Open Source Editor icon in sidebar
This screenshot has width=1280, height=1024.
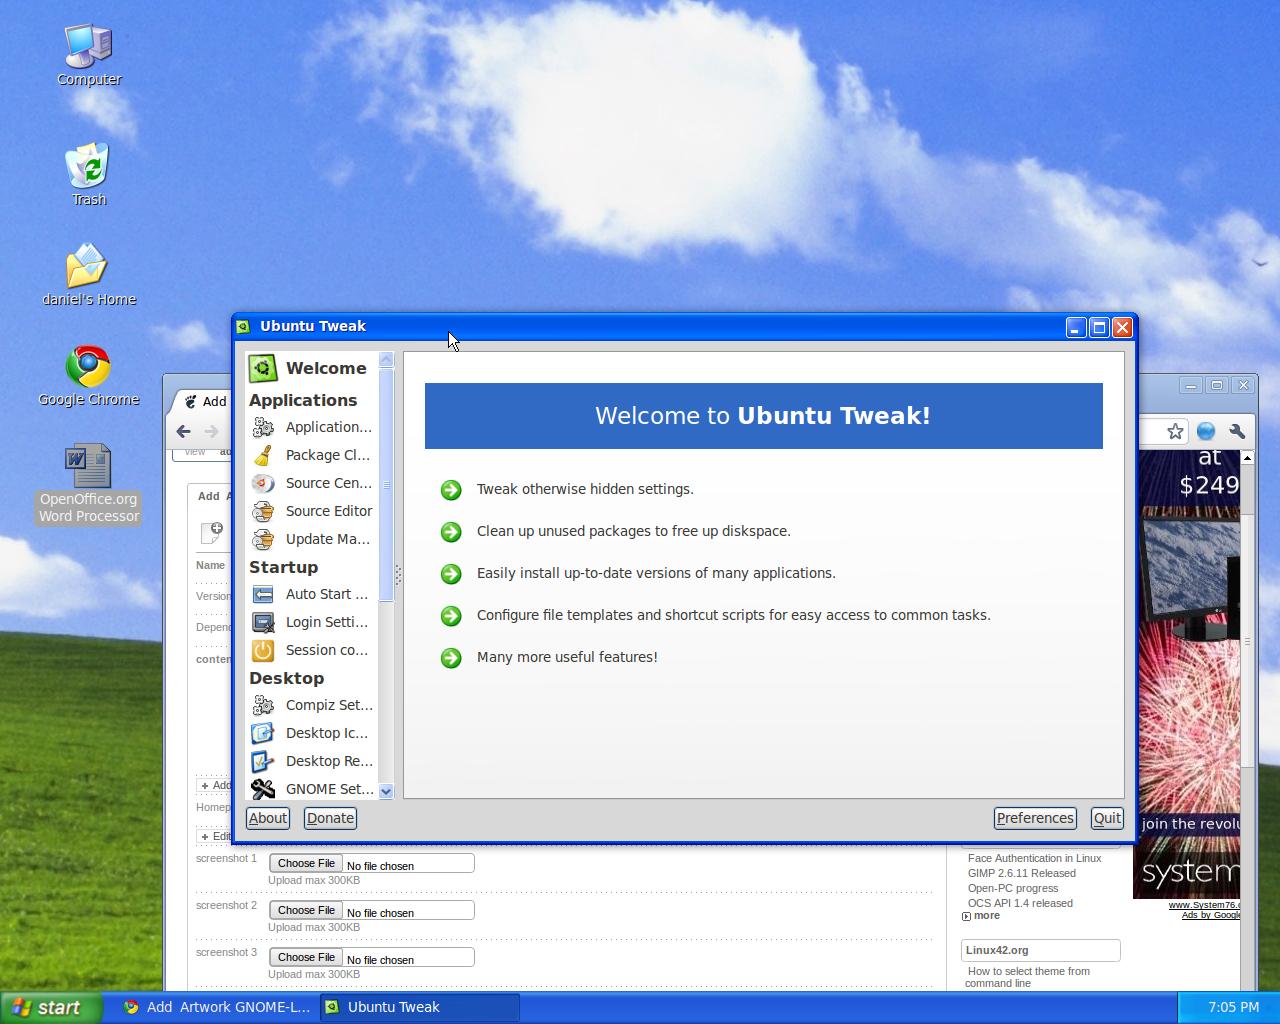click(263, 511)
